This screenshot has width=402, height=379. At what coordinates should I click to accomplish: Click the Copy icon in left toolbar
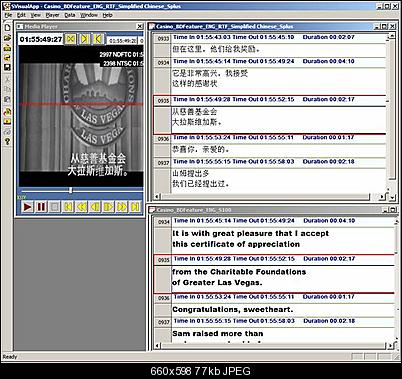coord(7,89)
